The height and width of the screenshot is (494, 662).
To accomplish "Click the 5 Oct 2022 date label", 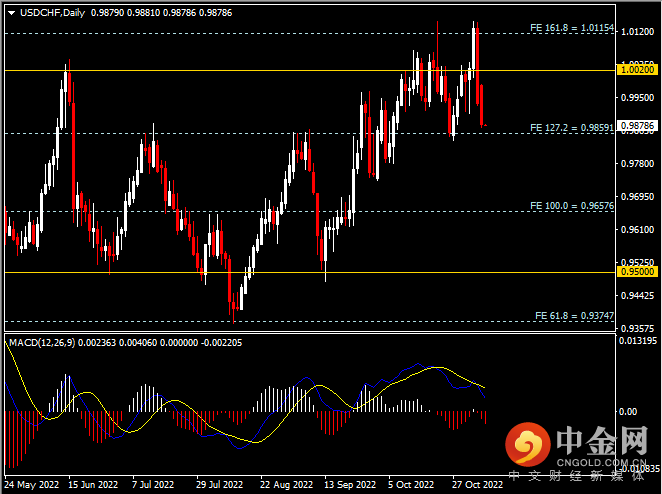I will [411, 484].
